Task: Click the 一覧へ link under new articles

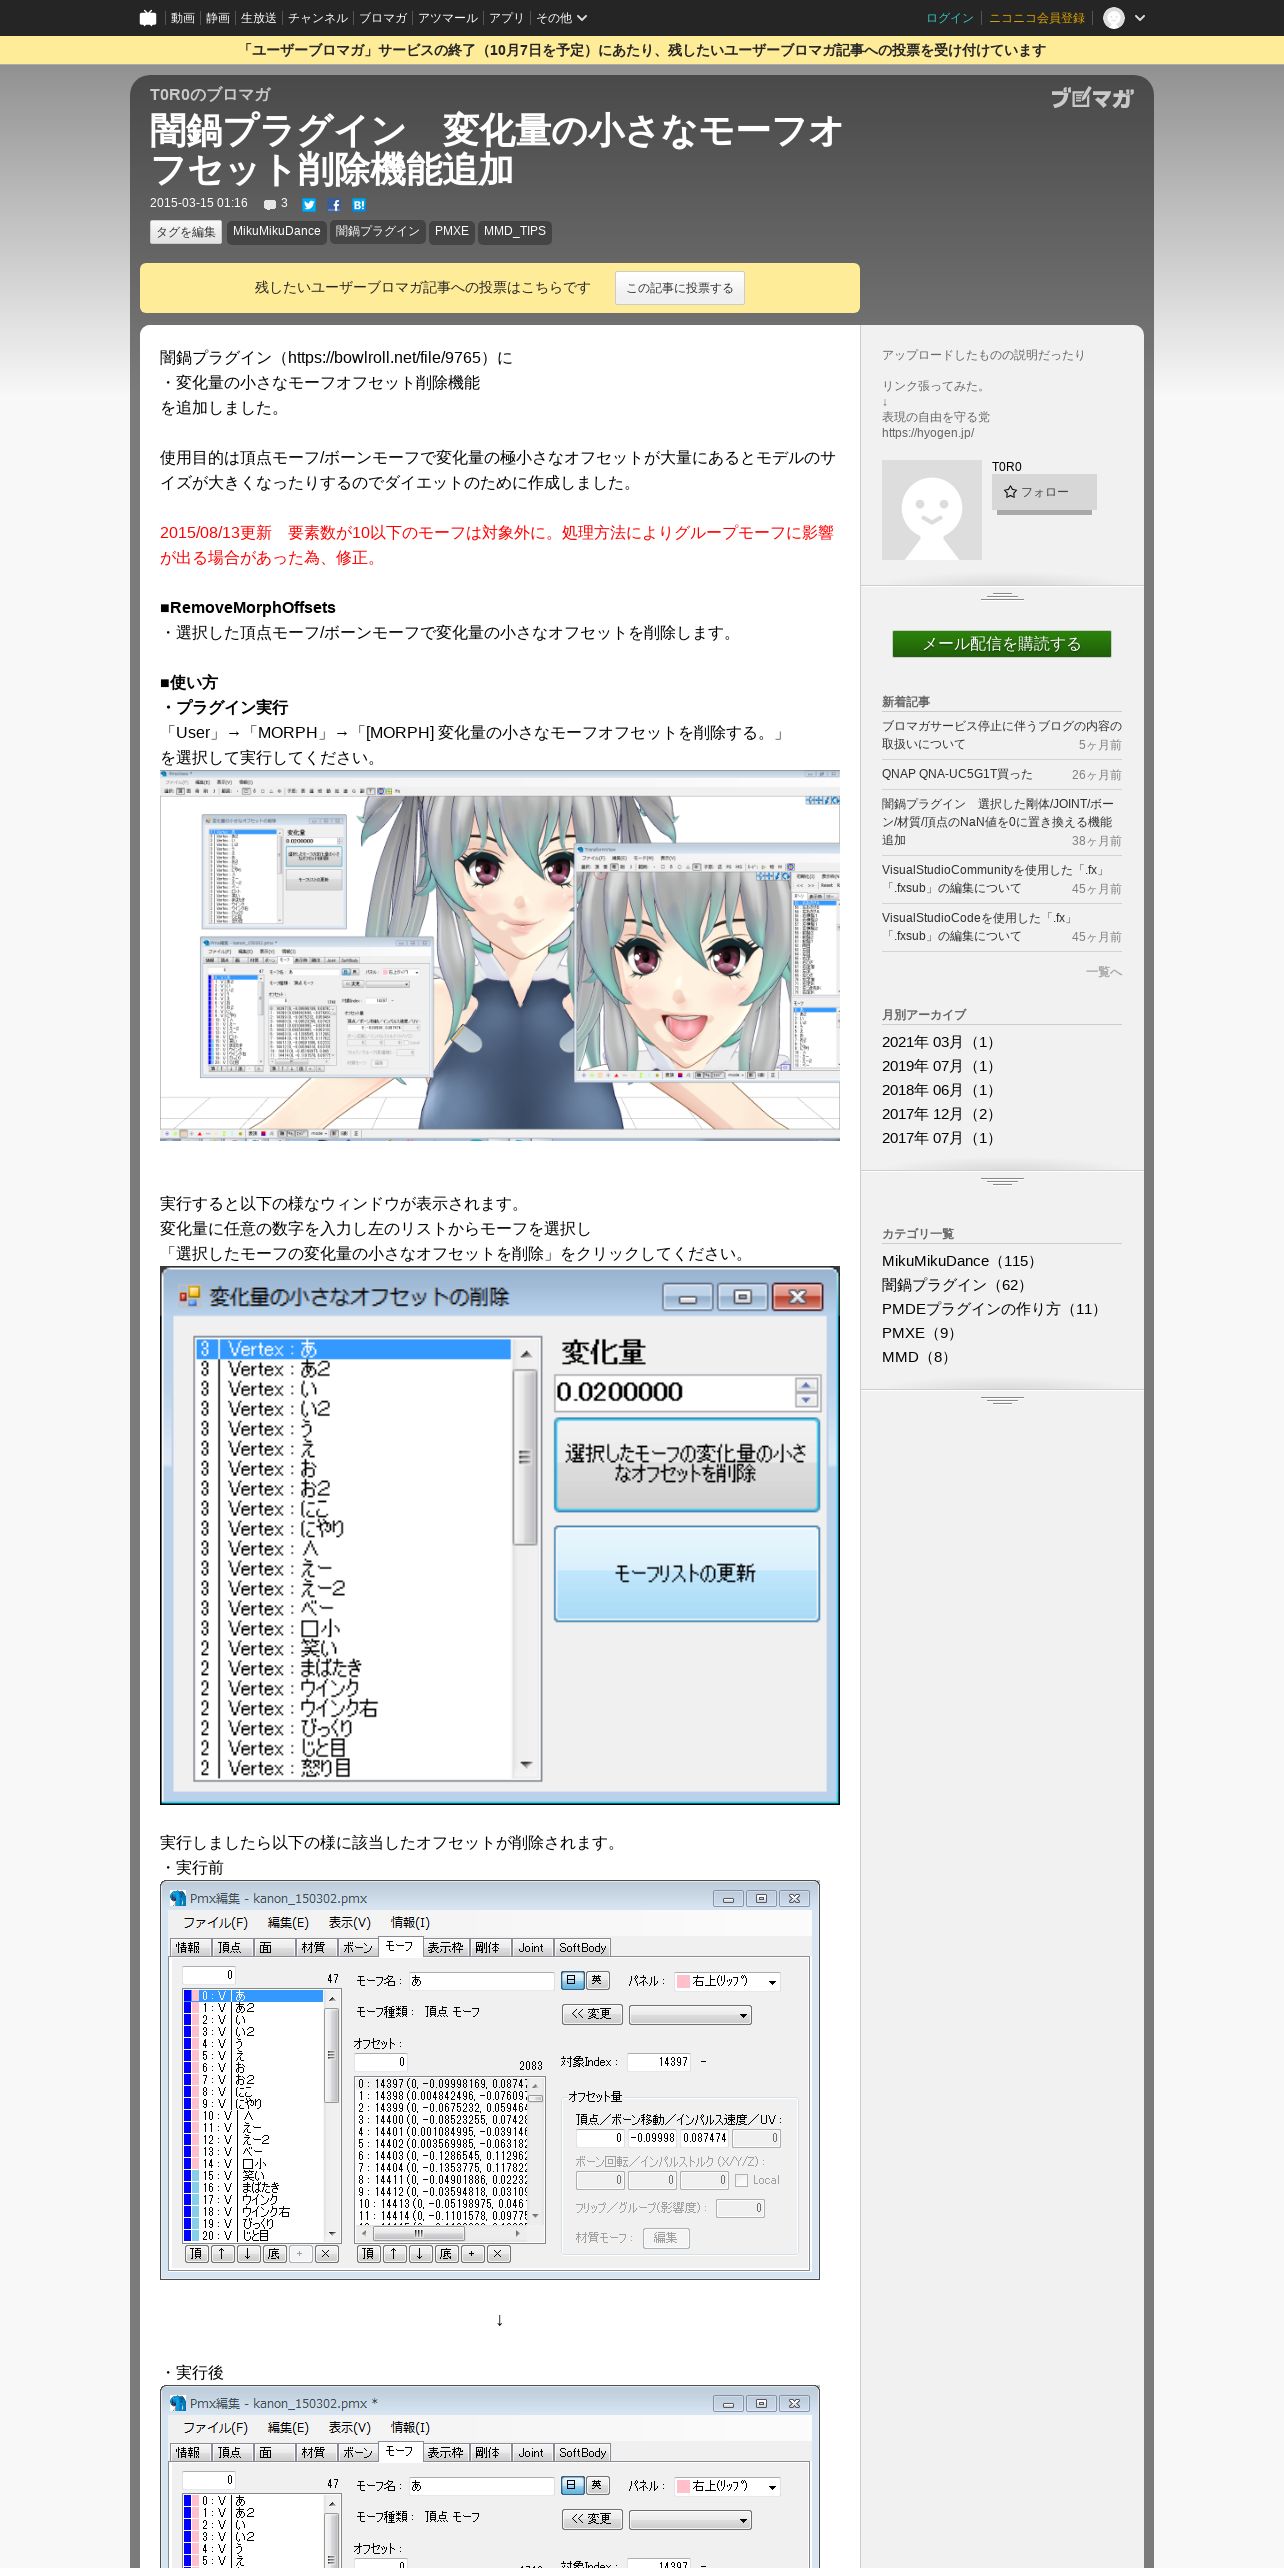Action: tap(1104, 972)
